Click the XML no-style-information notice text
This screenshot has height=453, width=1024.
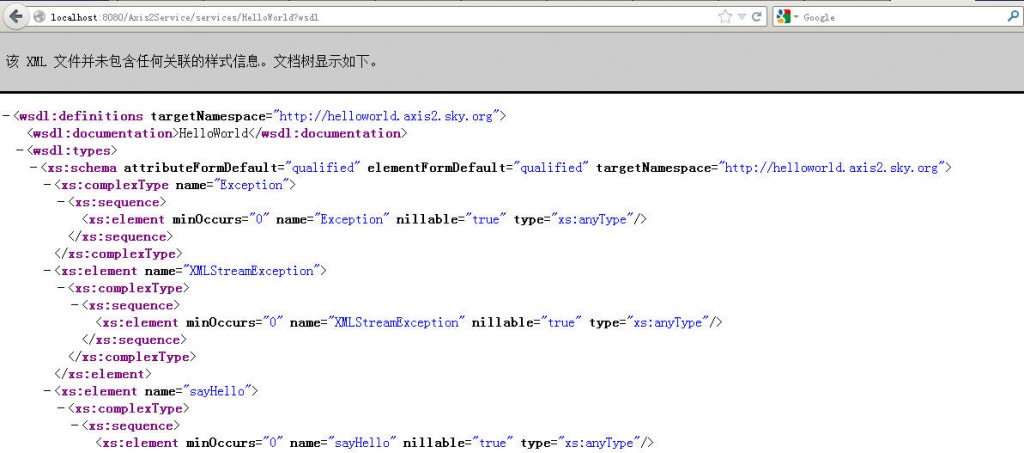(x=192, y=63)
